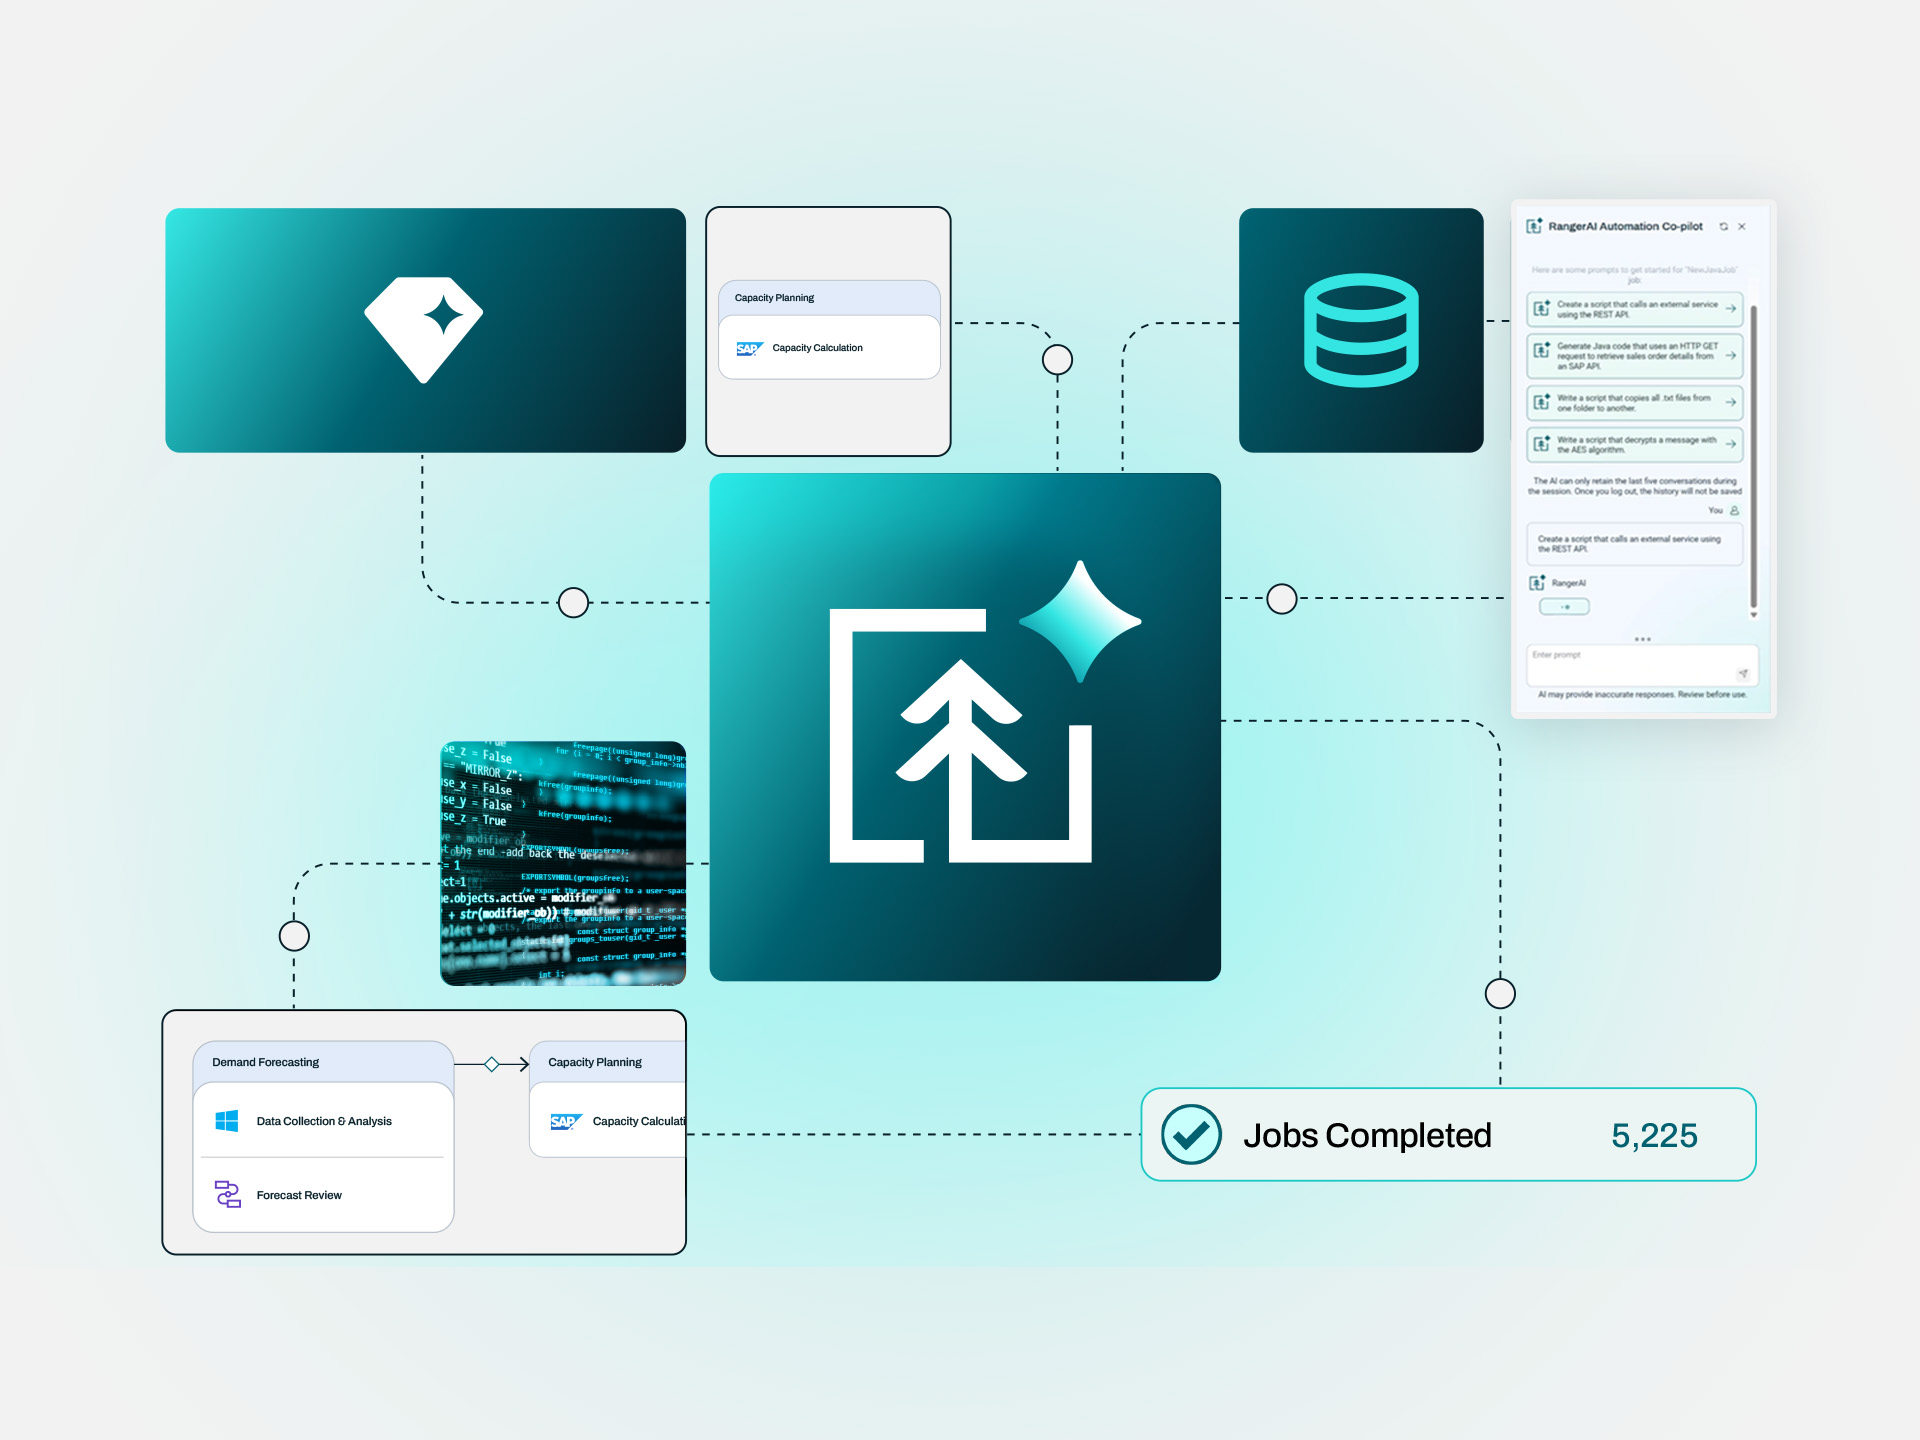This screenshot has width=1920, height=1440.
Task: Select the bottom Capacity Planning header tab
Action: (595, 1062)
